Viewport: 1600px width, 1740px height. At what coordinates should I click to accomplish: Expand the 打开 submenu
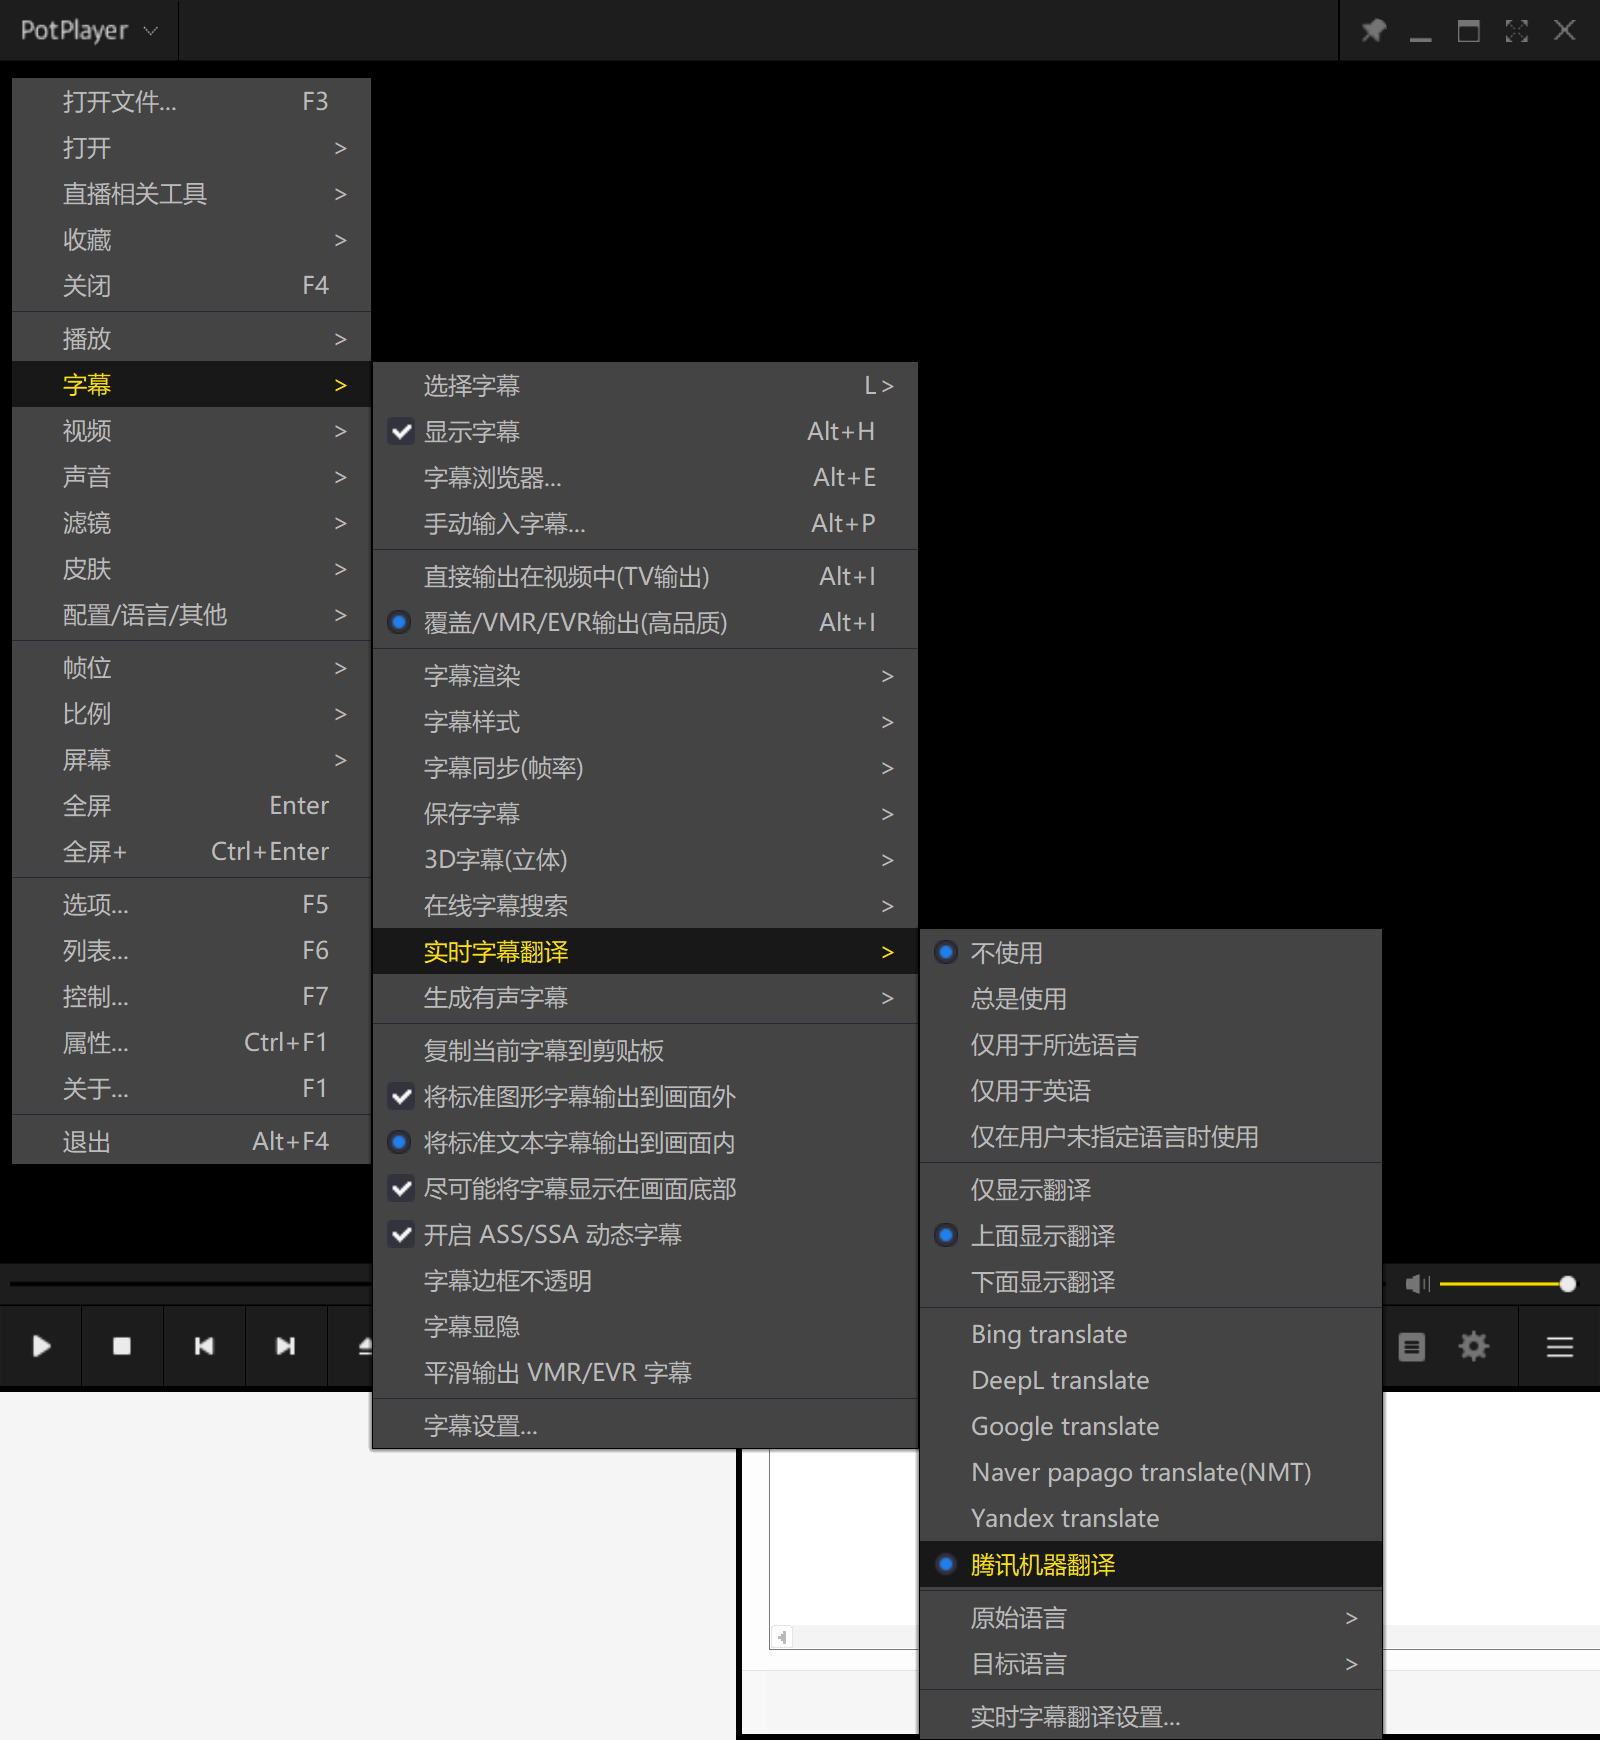(192, 148)
